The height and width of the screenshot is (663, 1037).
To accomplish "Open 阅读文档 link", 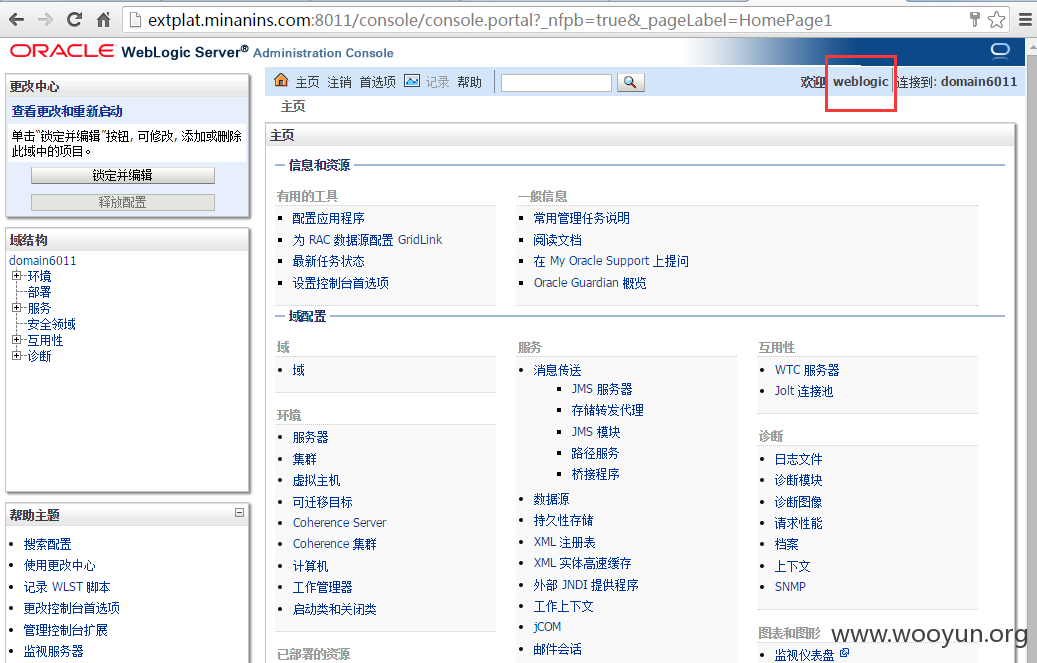I will point(558,240).
